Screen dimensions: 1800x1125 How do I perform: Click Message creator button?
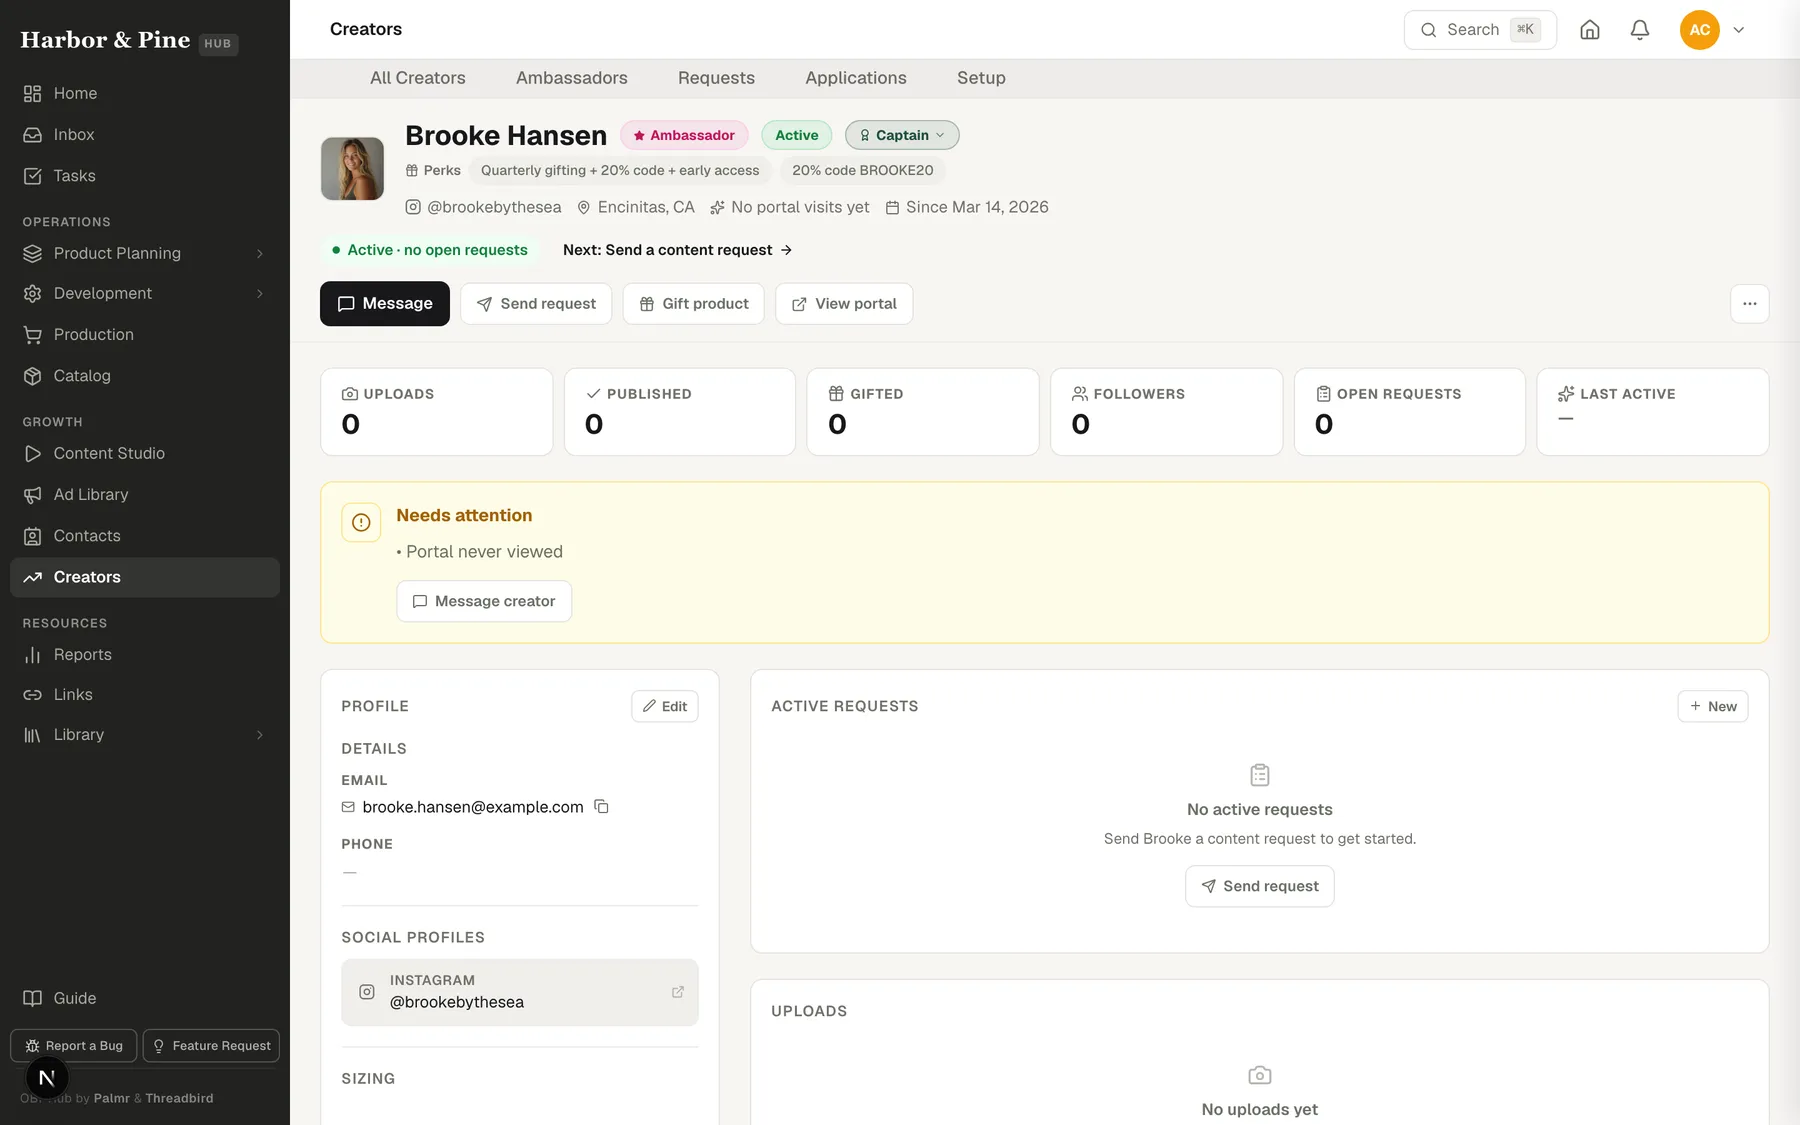(484, 601)
